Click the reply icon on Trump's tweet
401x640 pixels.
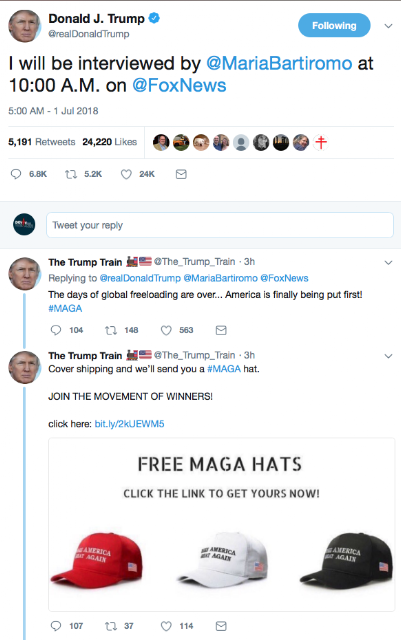[16, 174]
